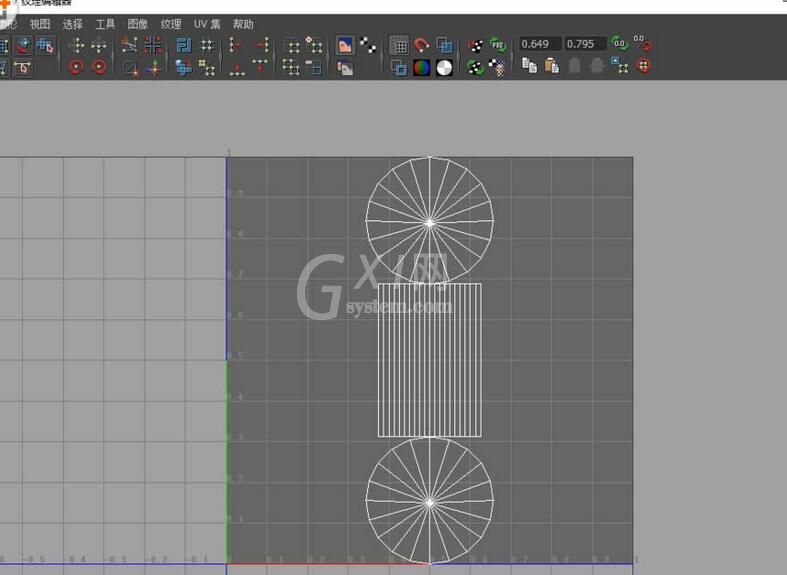The width and height of the screenshot is (787, 575).
Task: Toggle the View Grid button
Action: click(399, 46)
